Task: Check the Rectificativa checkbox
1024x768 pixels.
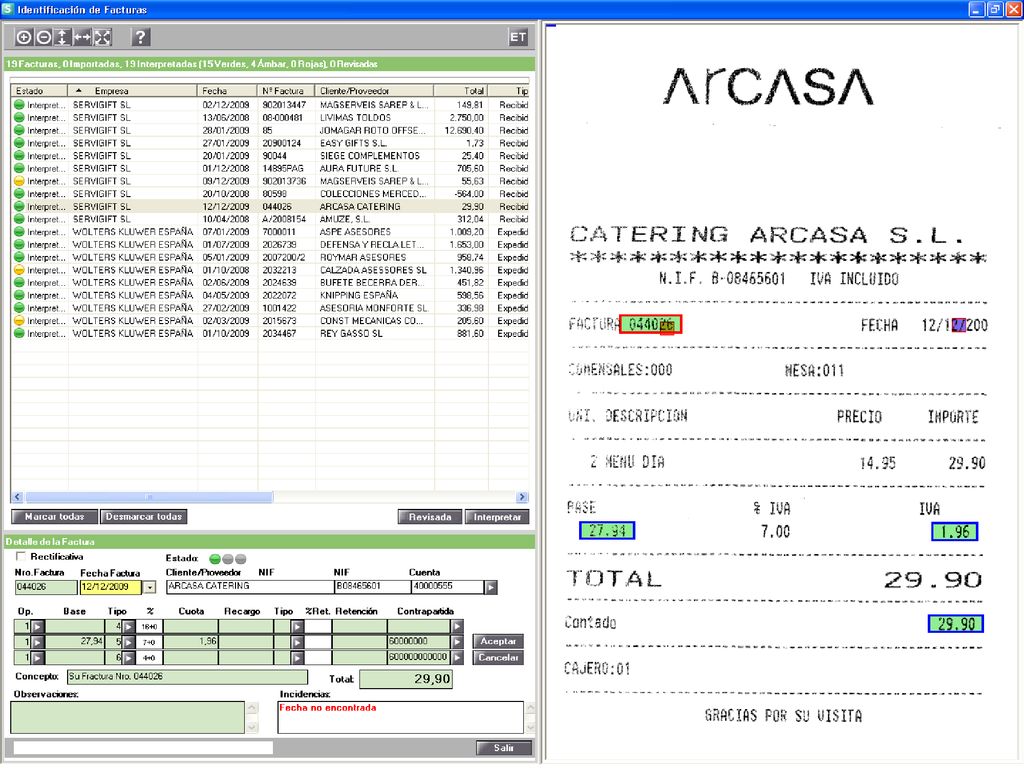Action: pos(21,556)
